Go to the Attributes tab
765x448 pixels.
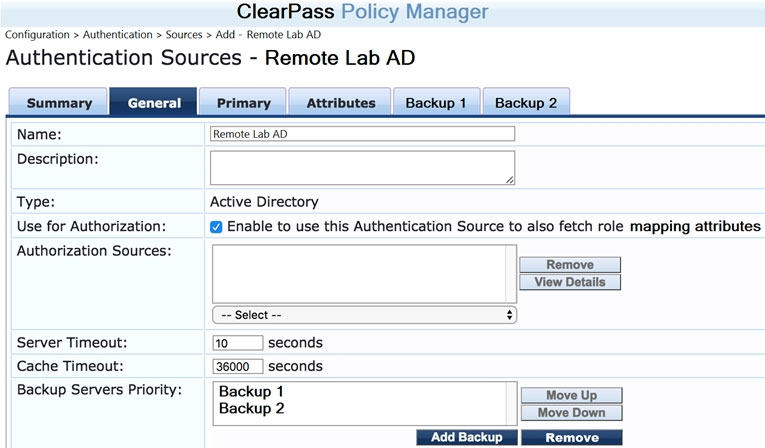341,103
